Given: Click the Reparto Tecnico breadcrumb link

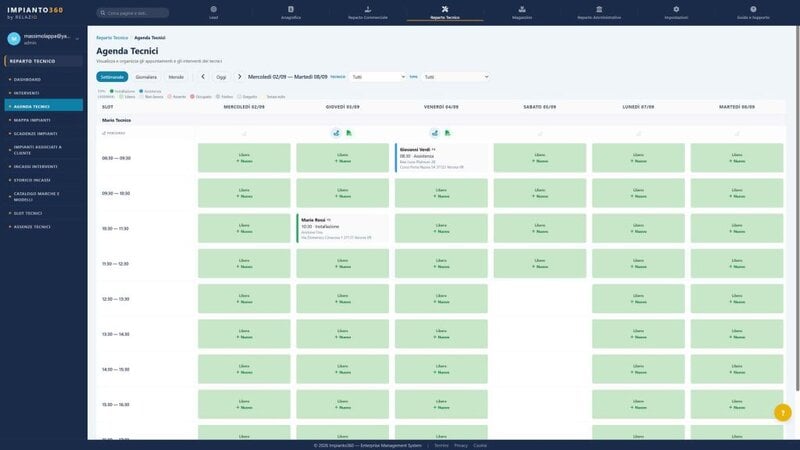Looking at the screenshot, I should [x=112, y=38].
